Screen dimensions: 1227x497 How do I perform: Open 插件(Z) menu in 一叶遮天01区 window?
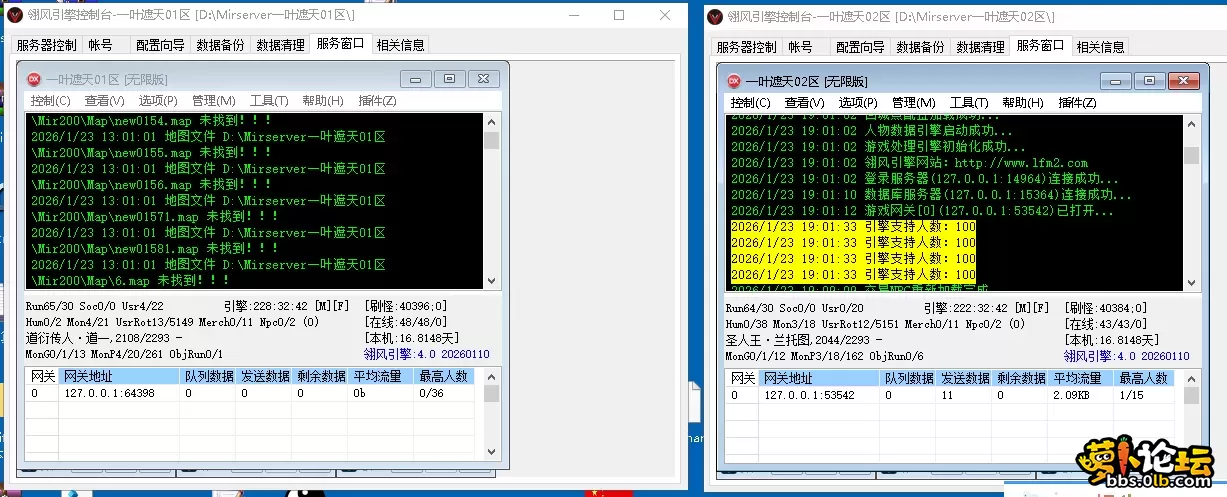[x=377, y=101]
